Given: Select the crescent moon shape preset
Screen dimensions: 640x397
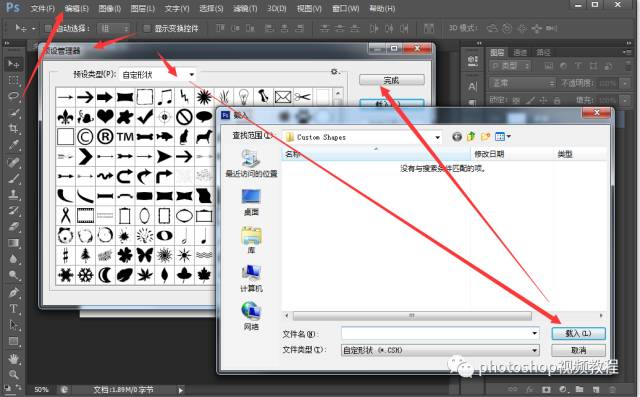Looking at the screenshot, I should (x=105, y=275).
